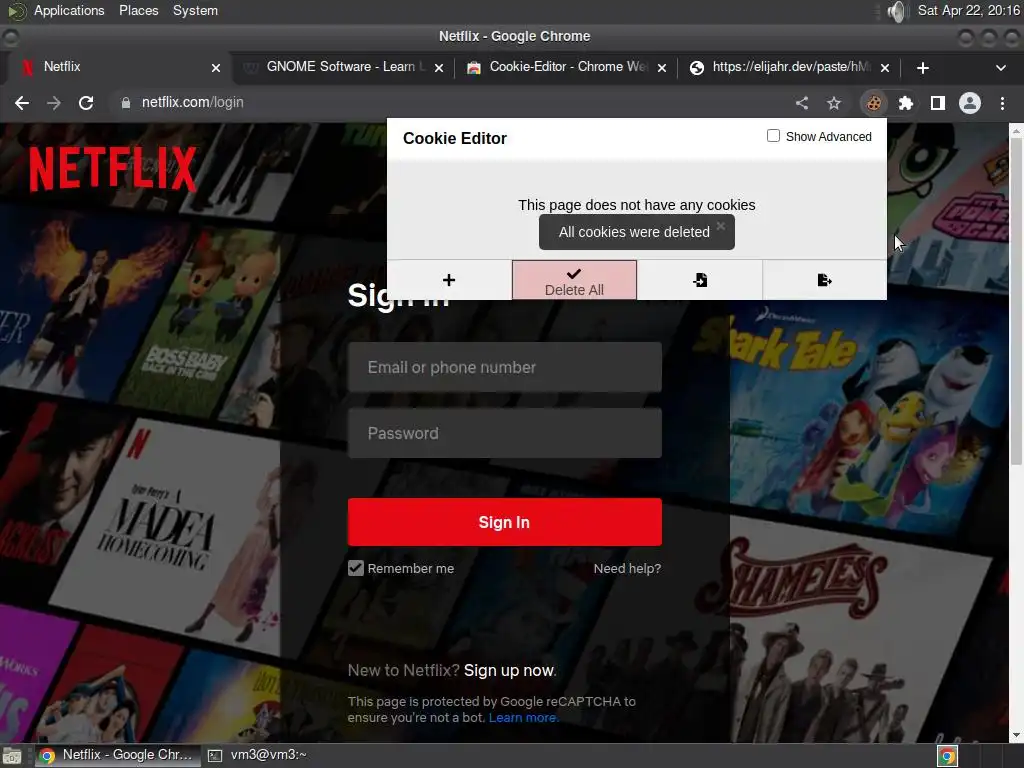Open the Cookie-Editor extension icon in toolbar
The height and width of the screenshot is (768, 1024).
coord(873,103)
